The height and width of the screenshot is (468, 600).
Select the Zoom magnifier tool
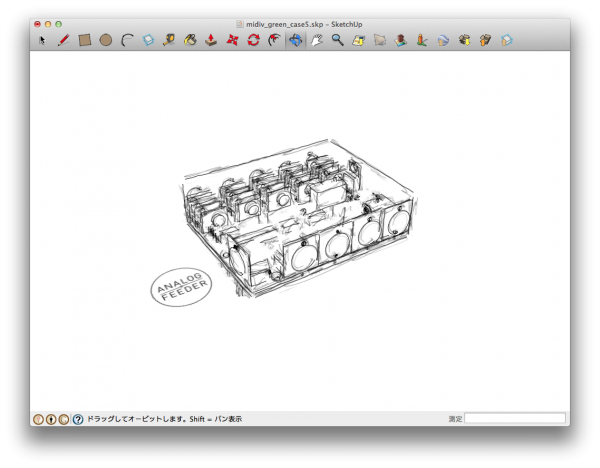coord(338,41)
